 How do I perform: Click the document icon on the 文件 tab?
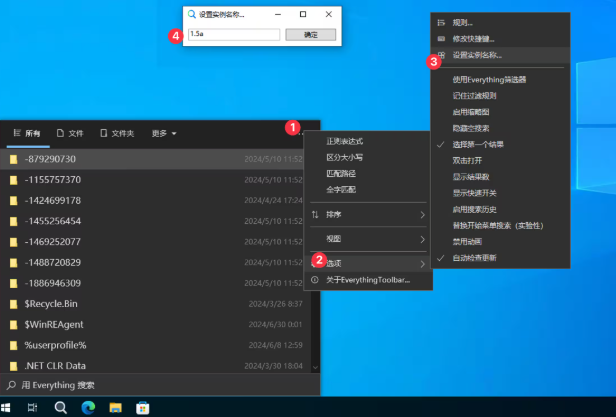pos(60,133)
